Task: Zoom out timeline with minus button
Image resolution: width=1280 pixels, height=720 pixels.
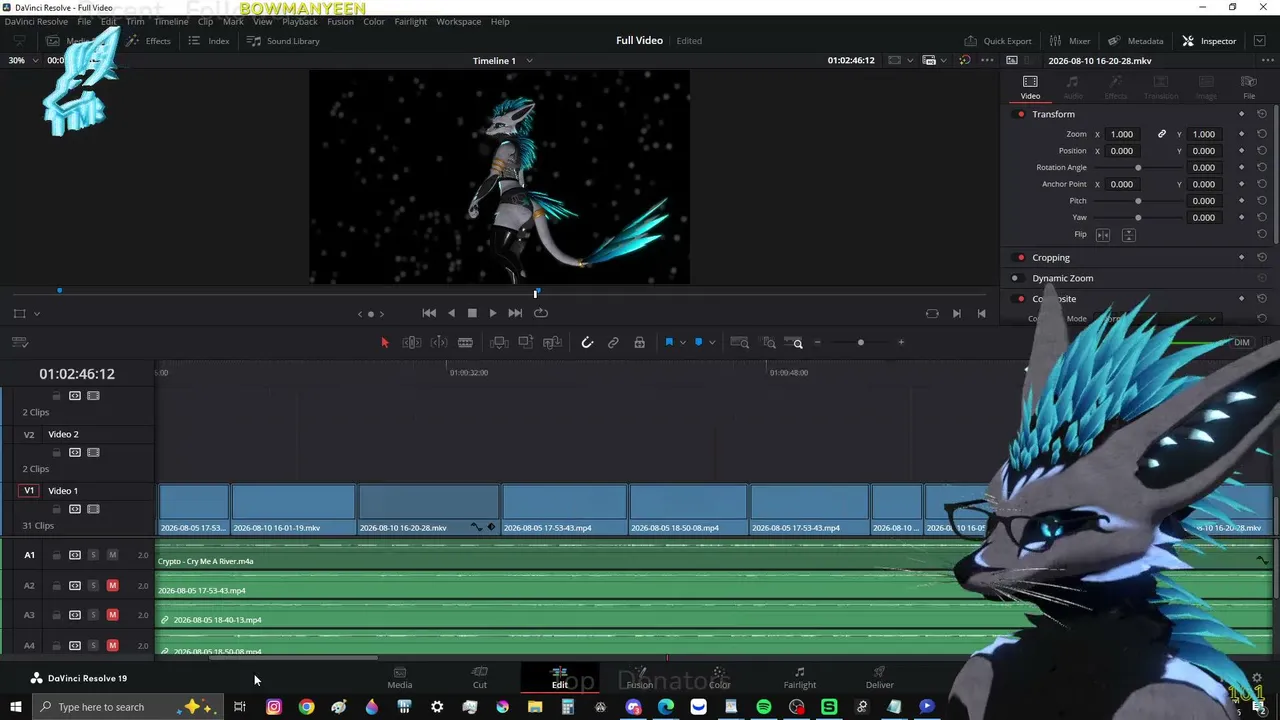Action: pos(817,343)
